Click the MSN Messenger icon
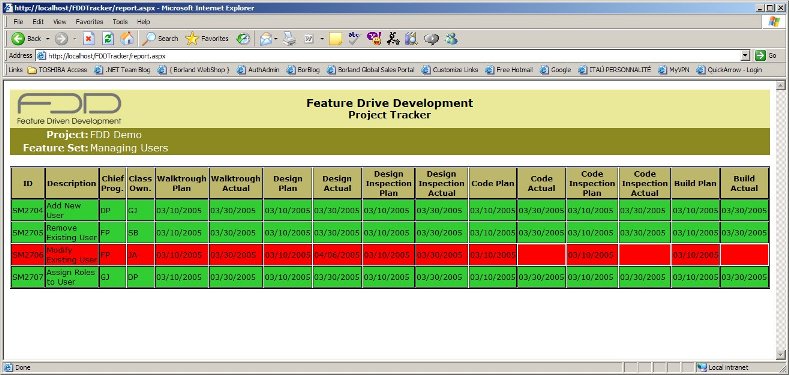This screenshot has height=375, width=789. click(x=451, y=38)
